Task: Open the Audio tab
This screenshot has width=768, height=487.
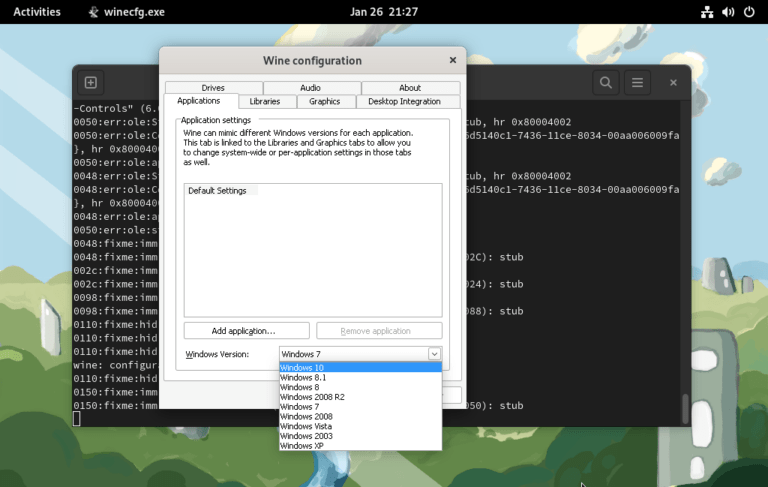Action: (310, 88)
